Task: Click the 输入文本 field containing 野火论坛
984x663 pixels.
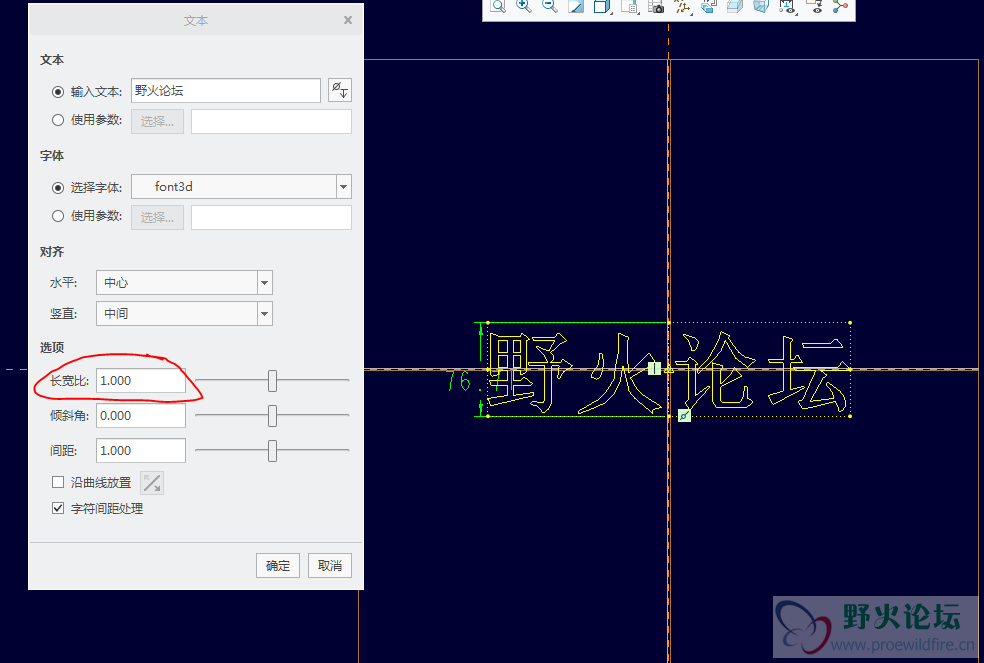Action: point(226,90)
